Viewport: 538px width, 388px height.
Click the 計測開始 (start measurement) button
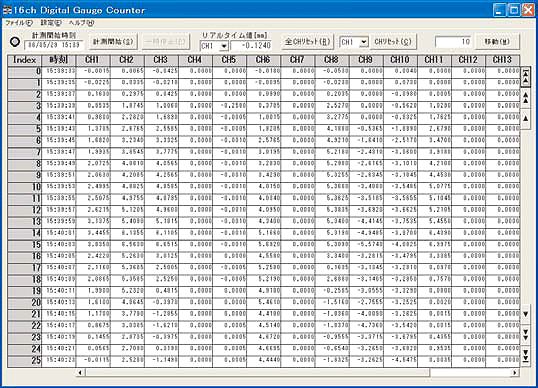(x=113, y=42)
